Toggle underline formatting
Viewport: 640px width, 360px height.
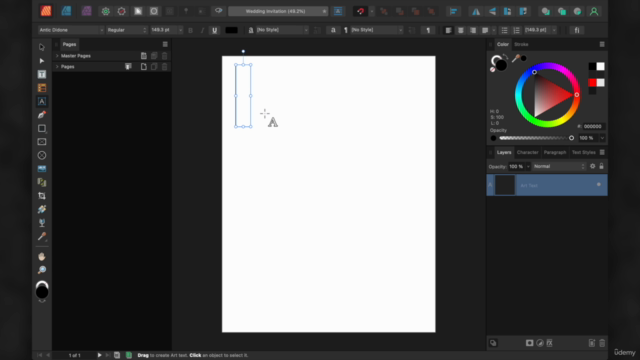pos(214,30)
